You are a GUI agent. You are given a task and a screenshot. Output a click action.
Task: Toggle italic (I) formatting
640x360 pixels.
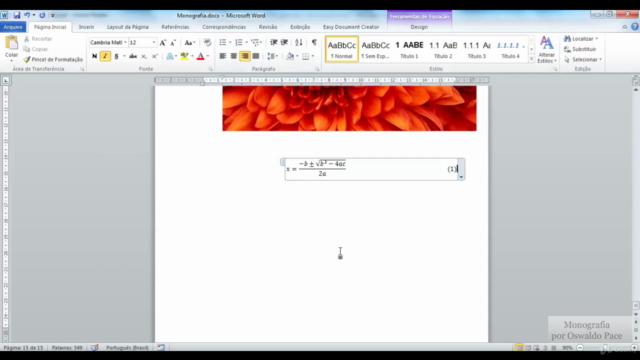tap(105, 56)
